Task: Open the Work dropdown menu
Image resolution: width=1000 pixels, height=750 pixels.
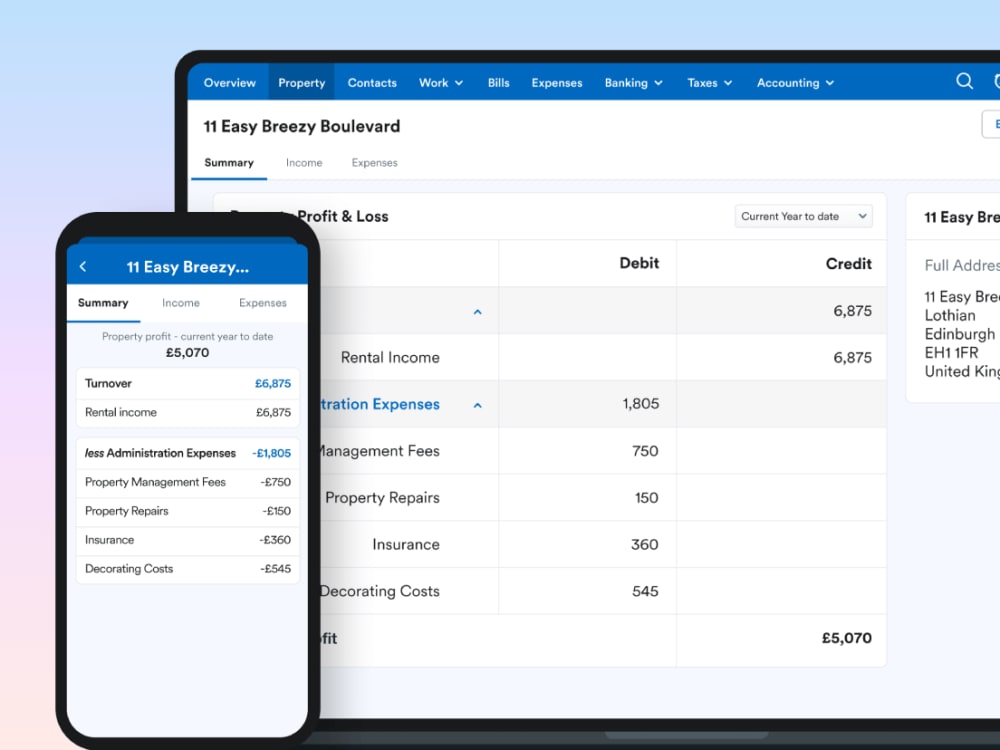Action: click(440, 82)
